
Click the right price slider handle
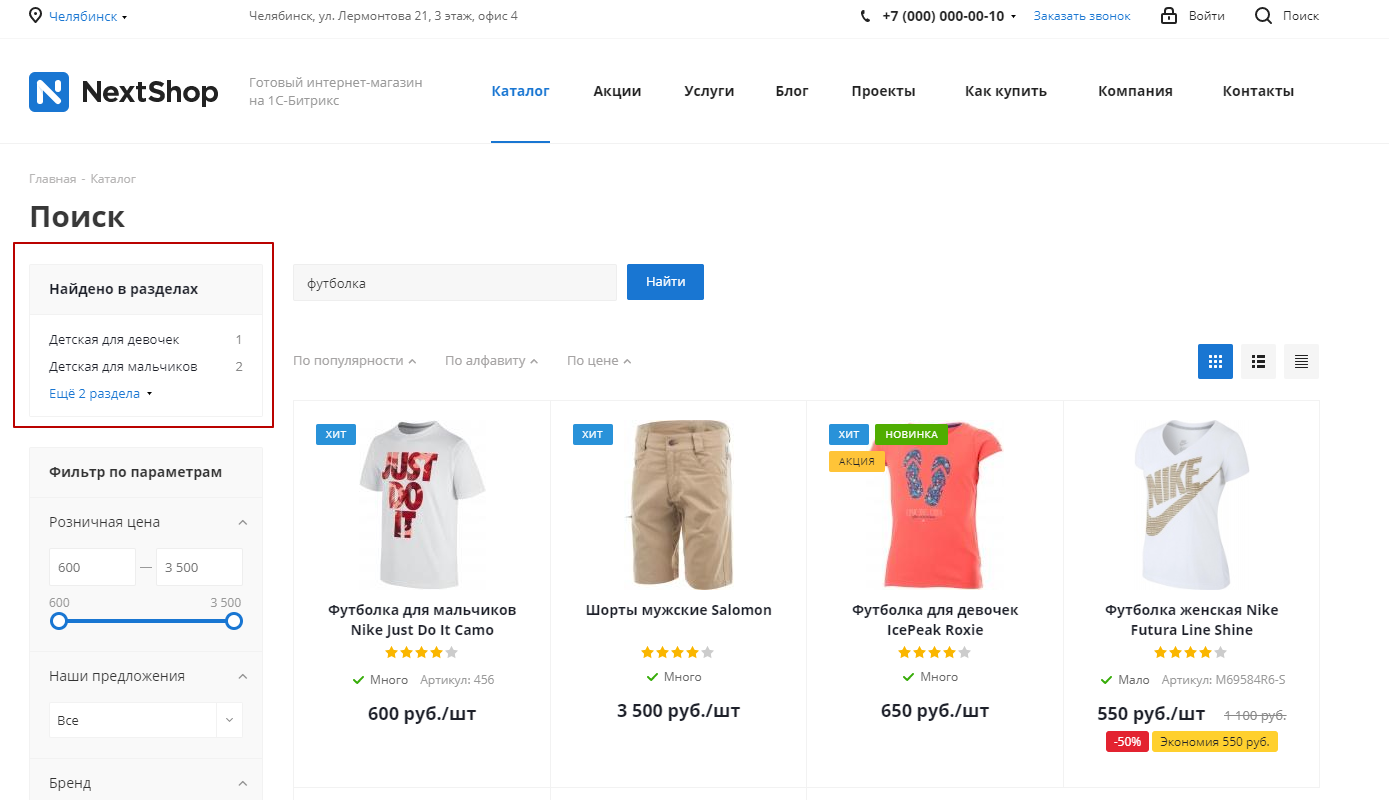[234, 621]
